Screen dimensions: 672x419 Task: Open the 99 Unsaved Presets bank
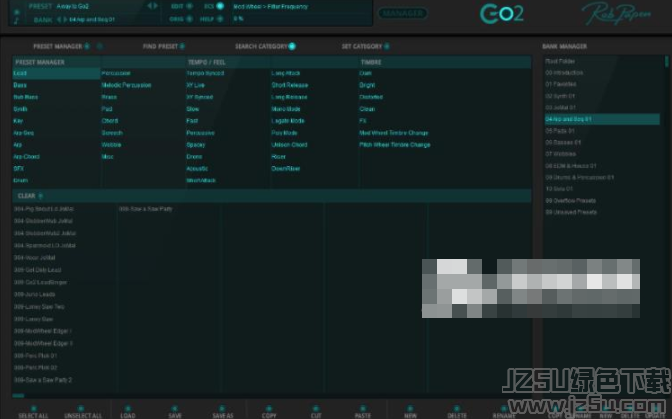point(571,212)
